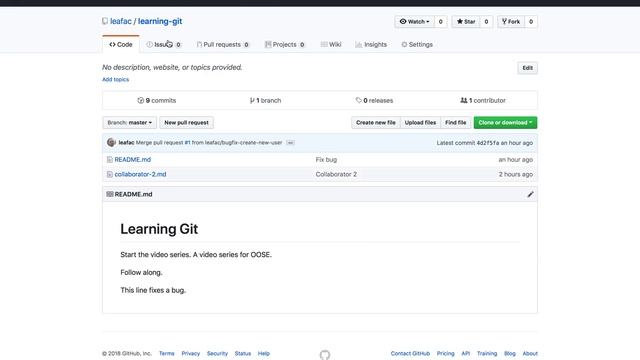Click the file icon beside README.md row
Image resolution: width=640 pixels, height=360 pixels.
109,160
